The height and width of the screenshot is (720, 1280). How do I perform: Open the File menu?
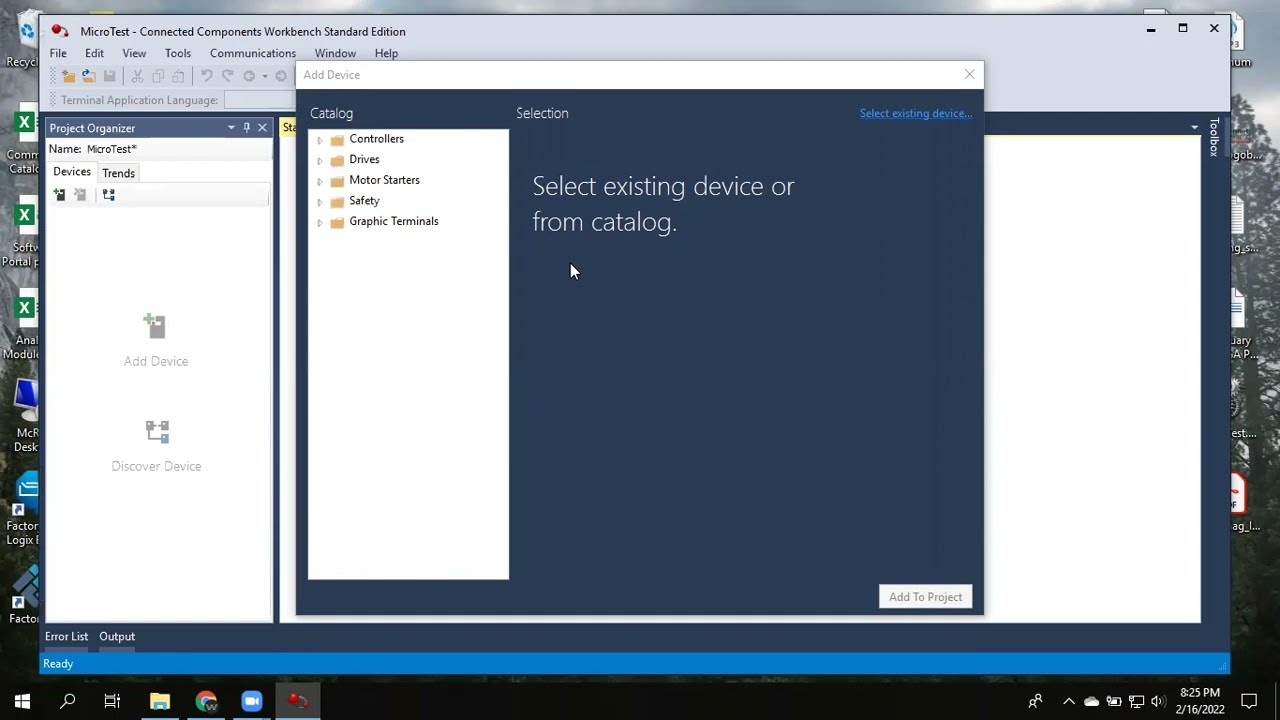pos(58,53)
